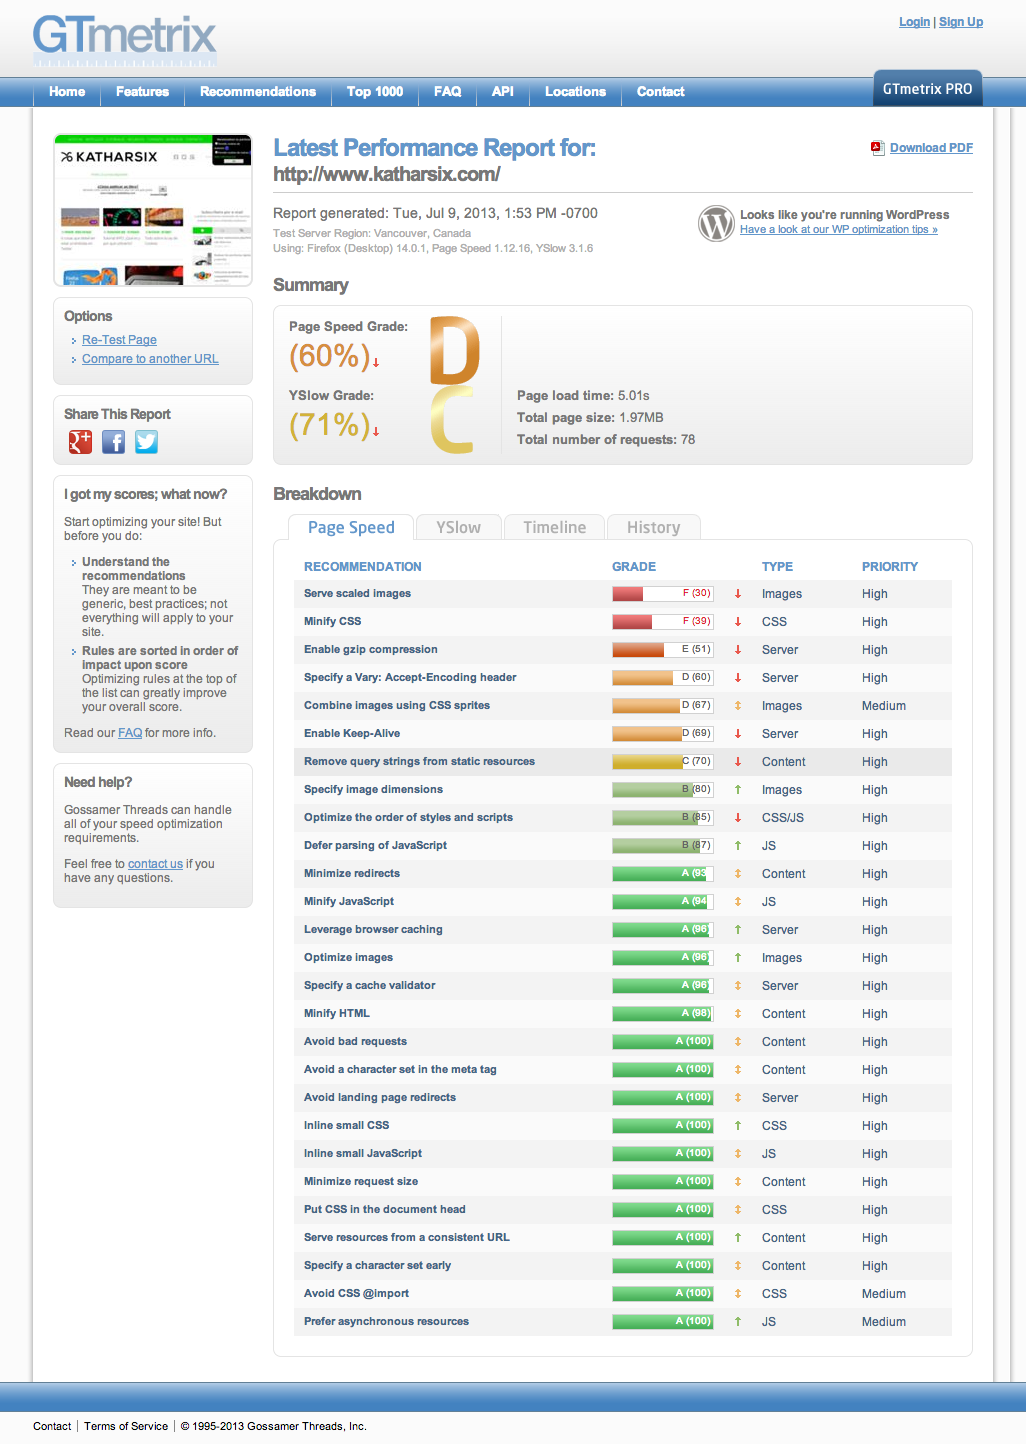Sort by the TYPE column header

(x=777, y=567)
